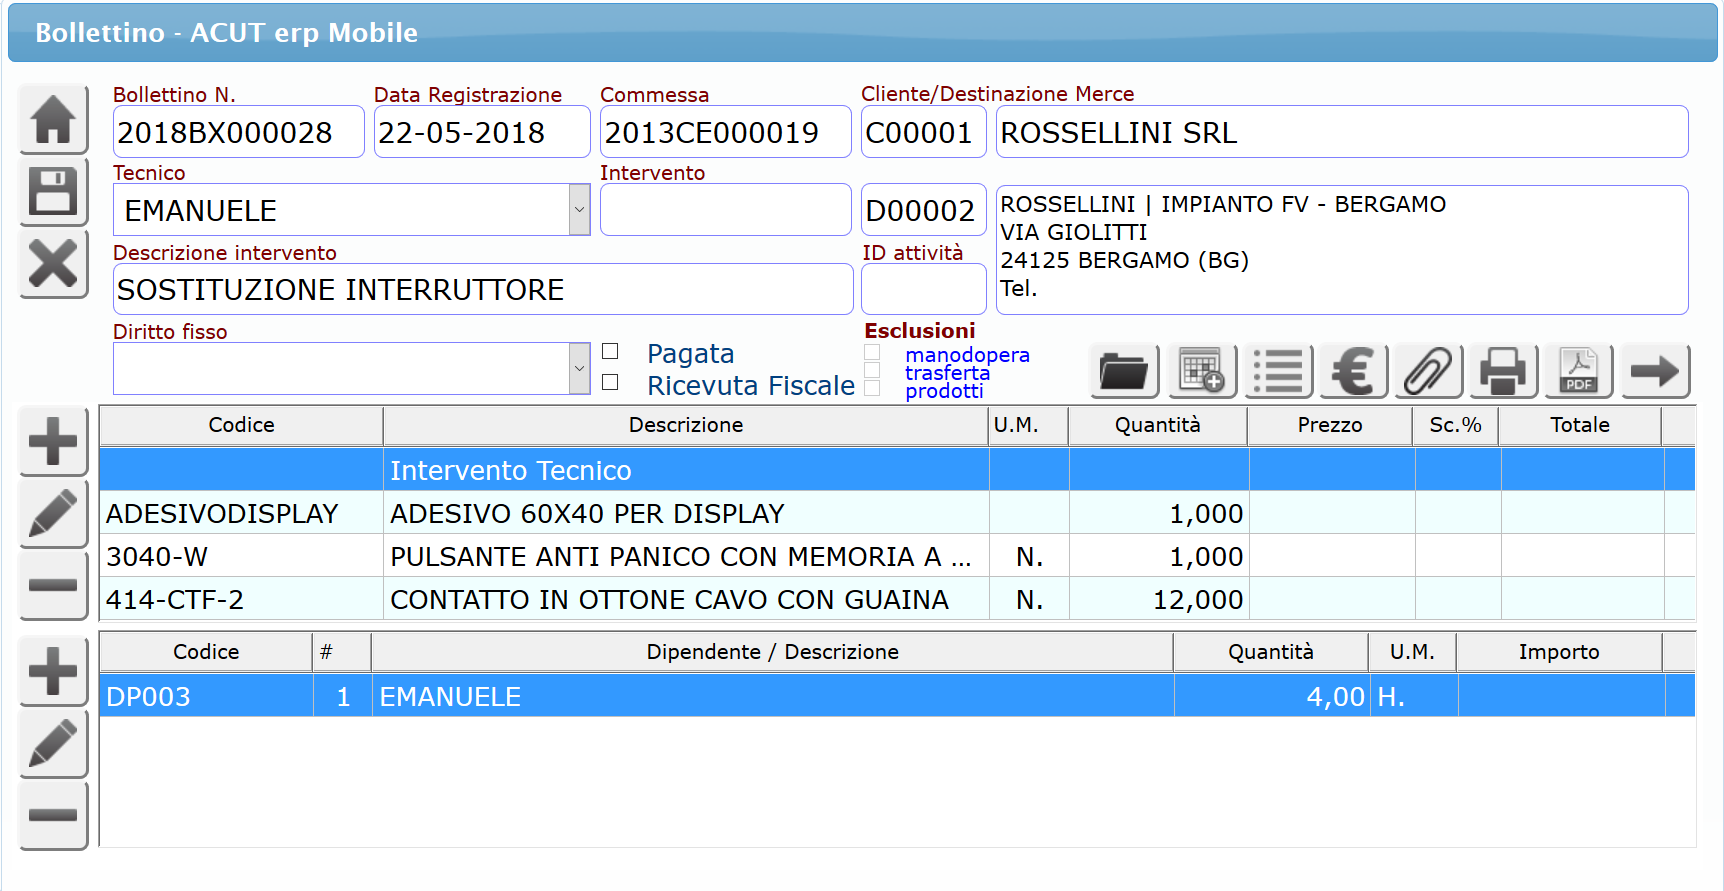Cancel using the X icon button
The image size is (1724, 891).
pos(53,264)
